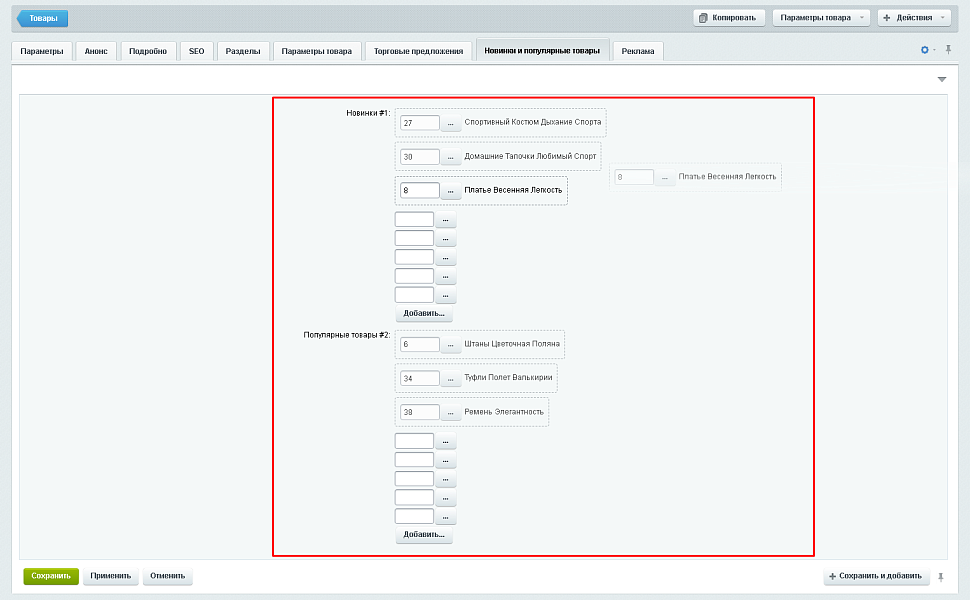Open the Параметры товара dropdown menu
This screenshot has height=600, width=970.
tap(821, 18)
